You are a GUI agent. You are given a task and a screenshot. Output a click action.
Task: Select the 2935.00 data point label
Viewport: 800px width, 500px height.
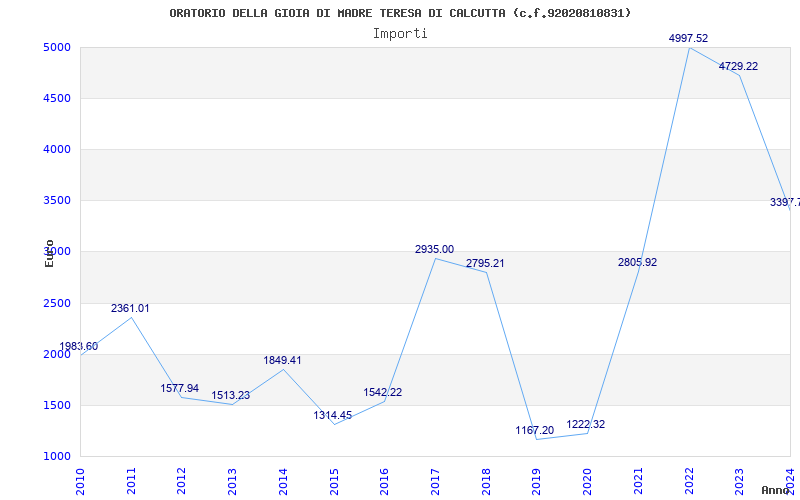point(434,249)
